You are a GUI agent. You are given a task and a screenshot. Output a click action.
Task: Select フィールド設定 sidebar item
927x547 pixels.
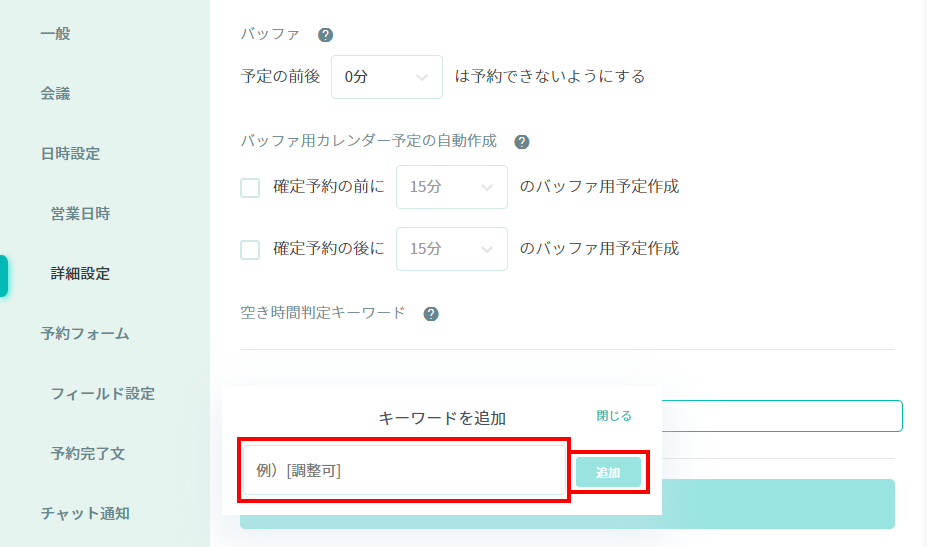103,394
